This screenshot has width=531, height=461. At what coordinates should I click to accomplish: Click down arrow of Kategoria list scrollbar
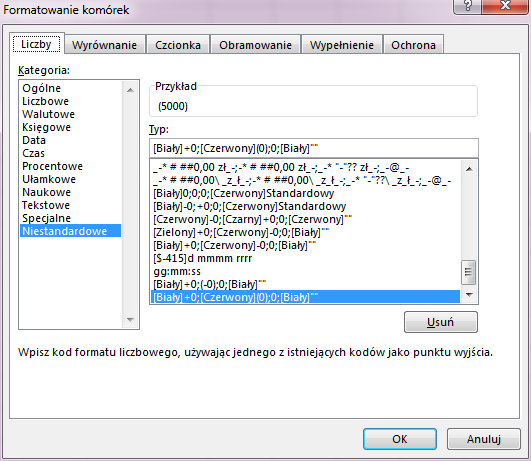(130, 319)
